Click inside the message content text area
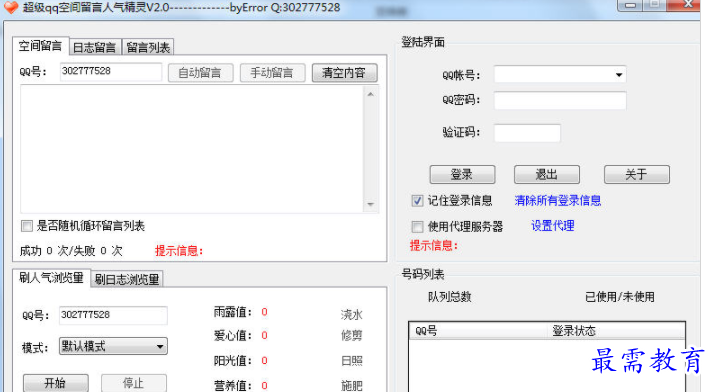Viewport: 713px width, 392px height. [192, 149]
